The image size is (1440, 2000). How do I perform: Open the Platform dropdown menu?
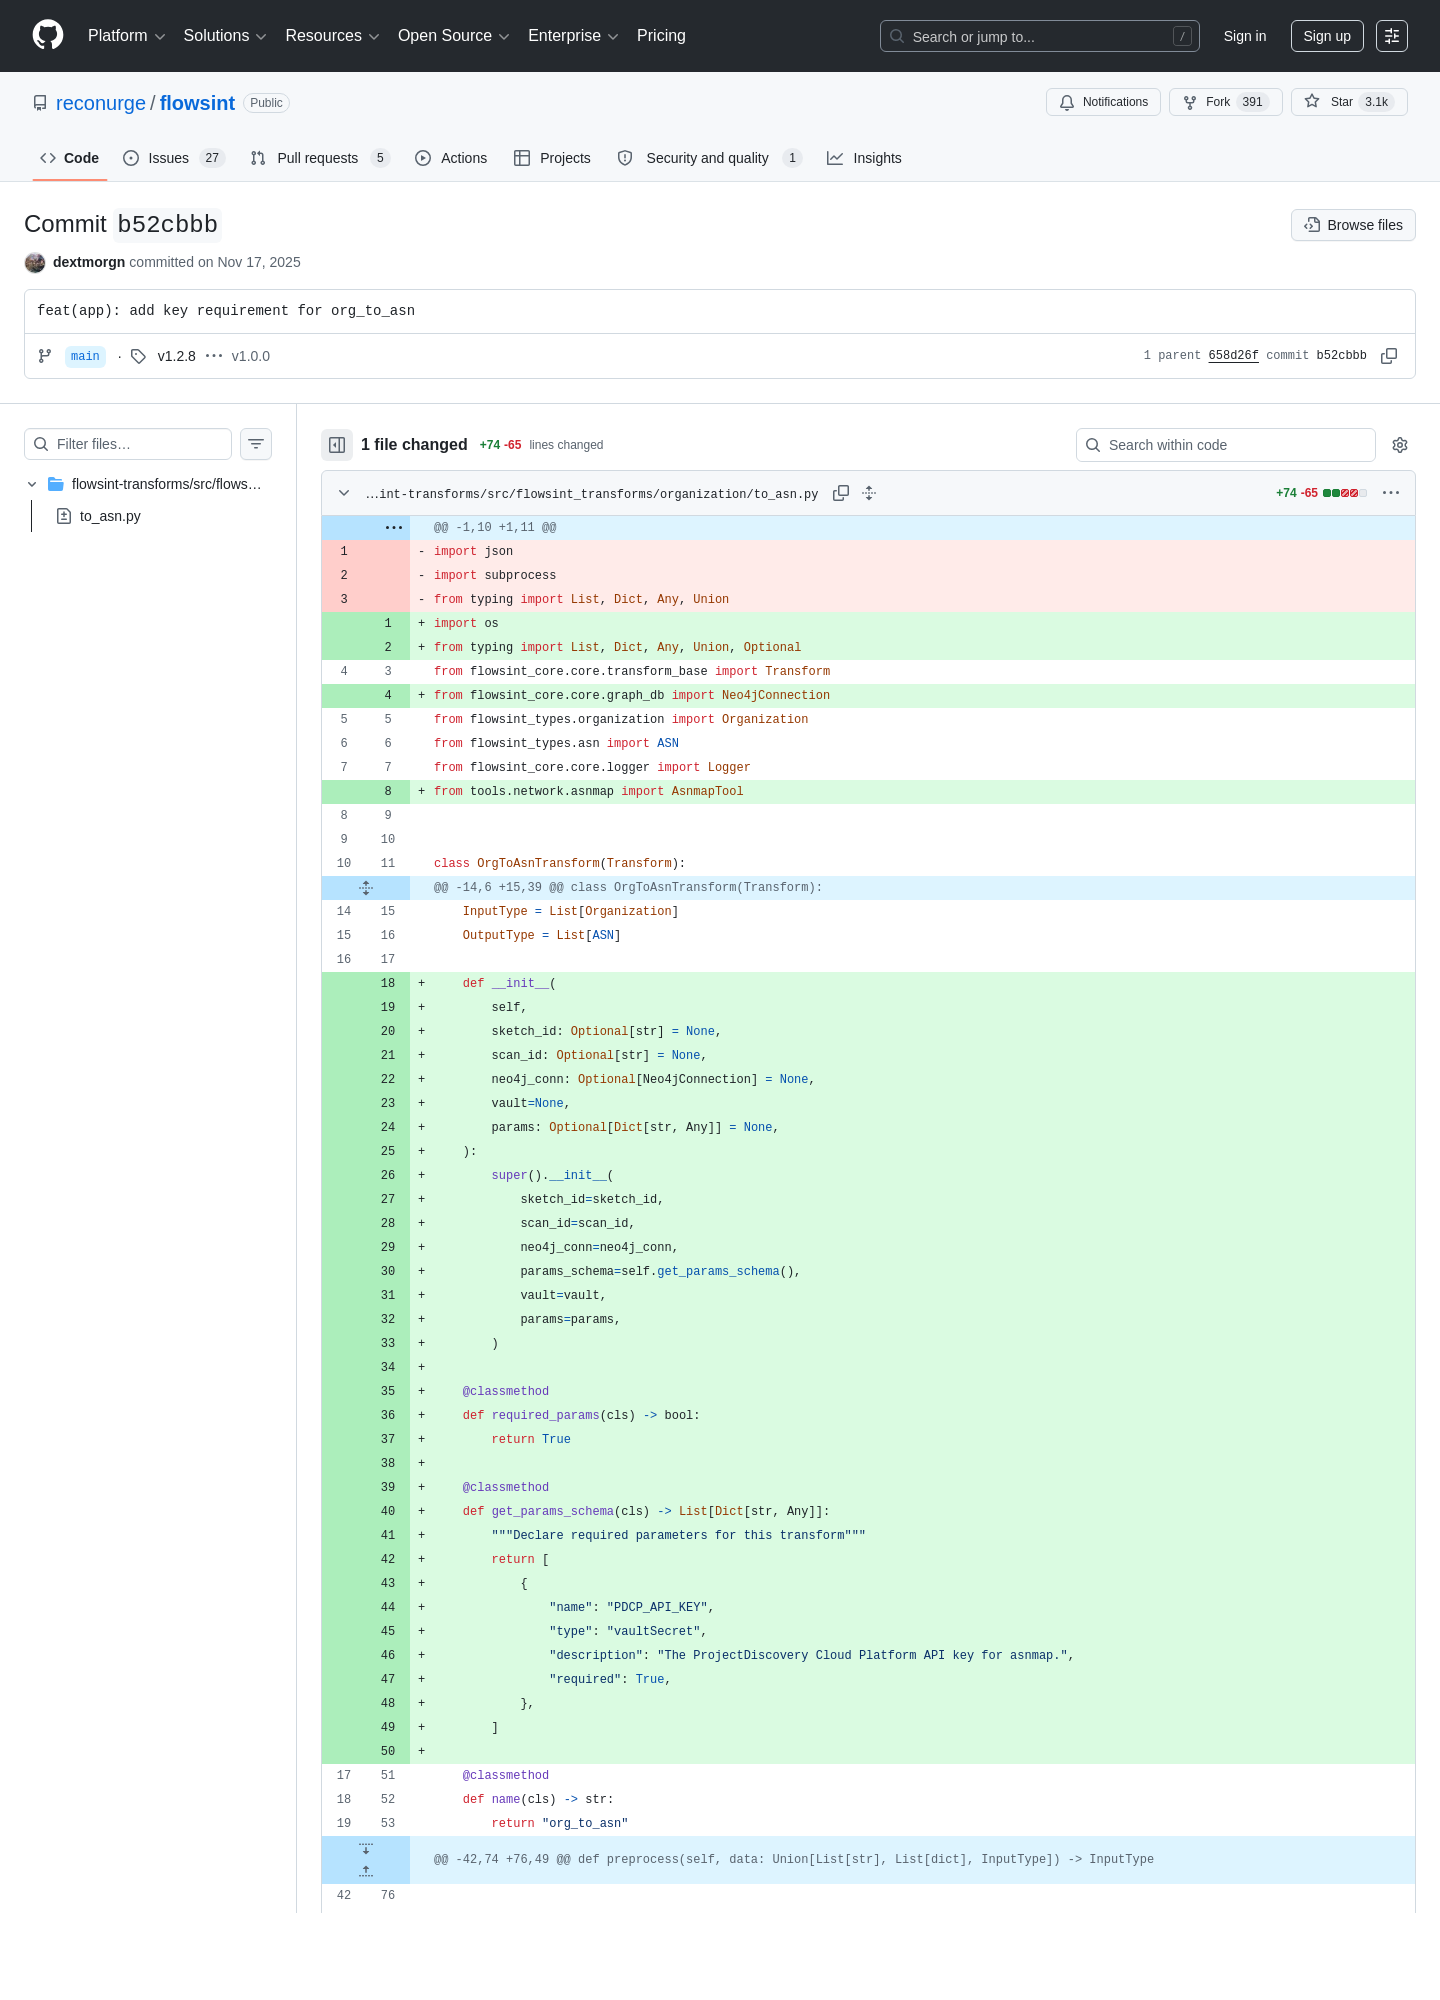(x=126, y=36)
